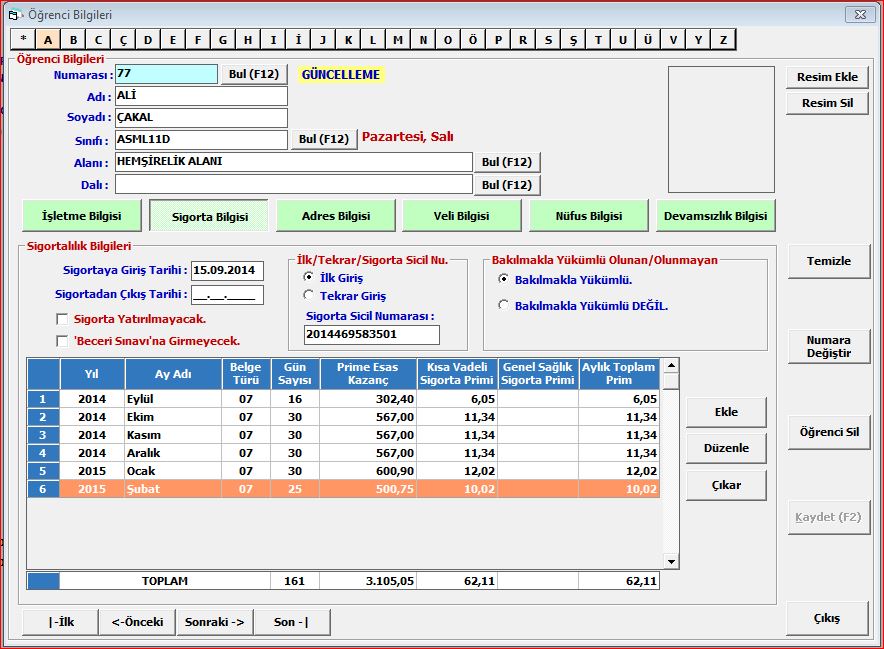Click Resim Ekle button
The width and height of the screenshot is (884, 649).
[827, 77]
